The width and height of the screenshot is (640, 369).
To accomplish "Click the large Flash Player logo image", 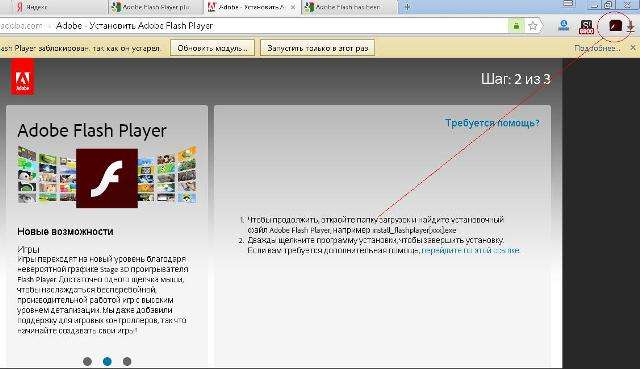I will pos(107,178).
